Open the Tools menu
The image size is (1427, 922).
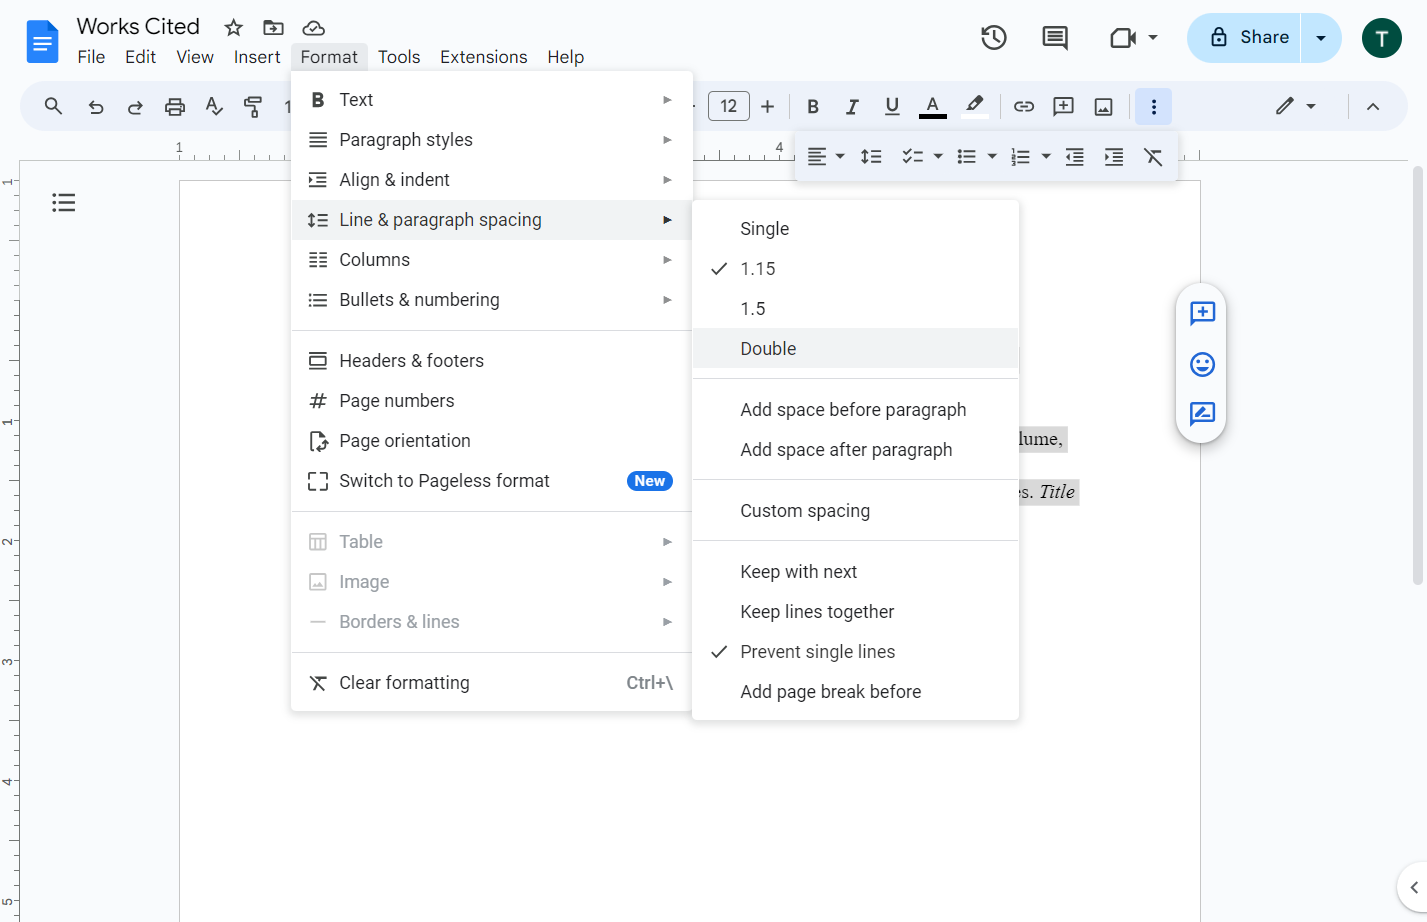[x=399, y=57]
